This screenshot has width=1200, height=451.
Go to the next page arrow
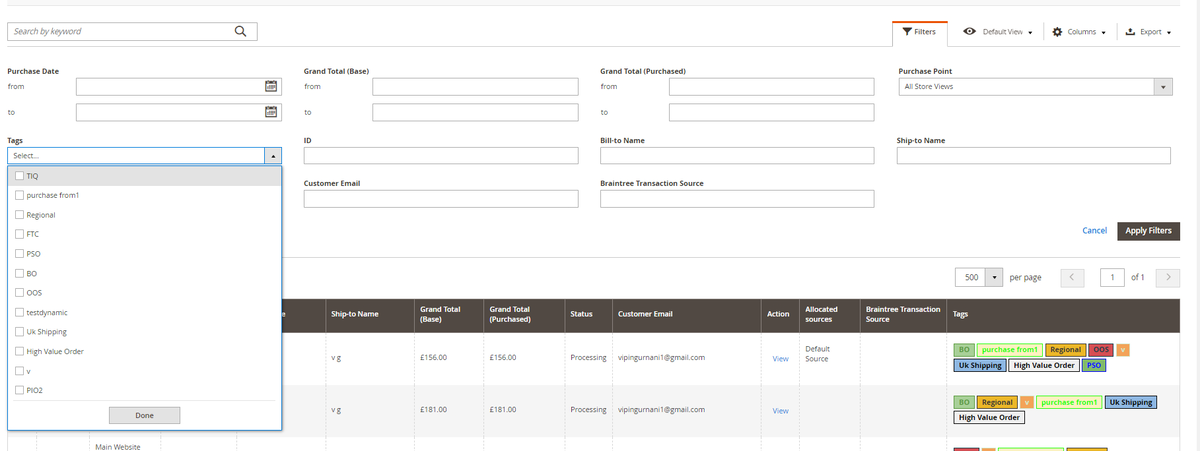[1167, 276]
